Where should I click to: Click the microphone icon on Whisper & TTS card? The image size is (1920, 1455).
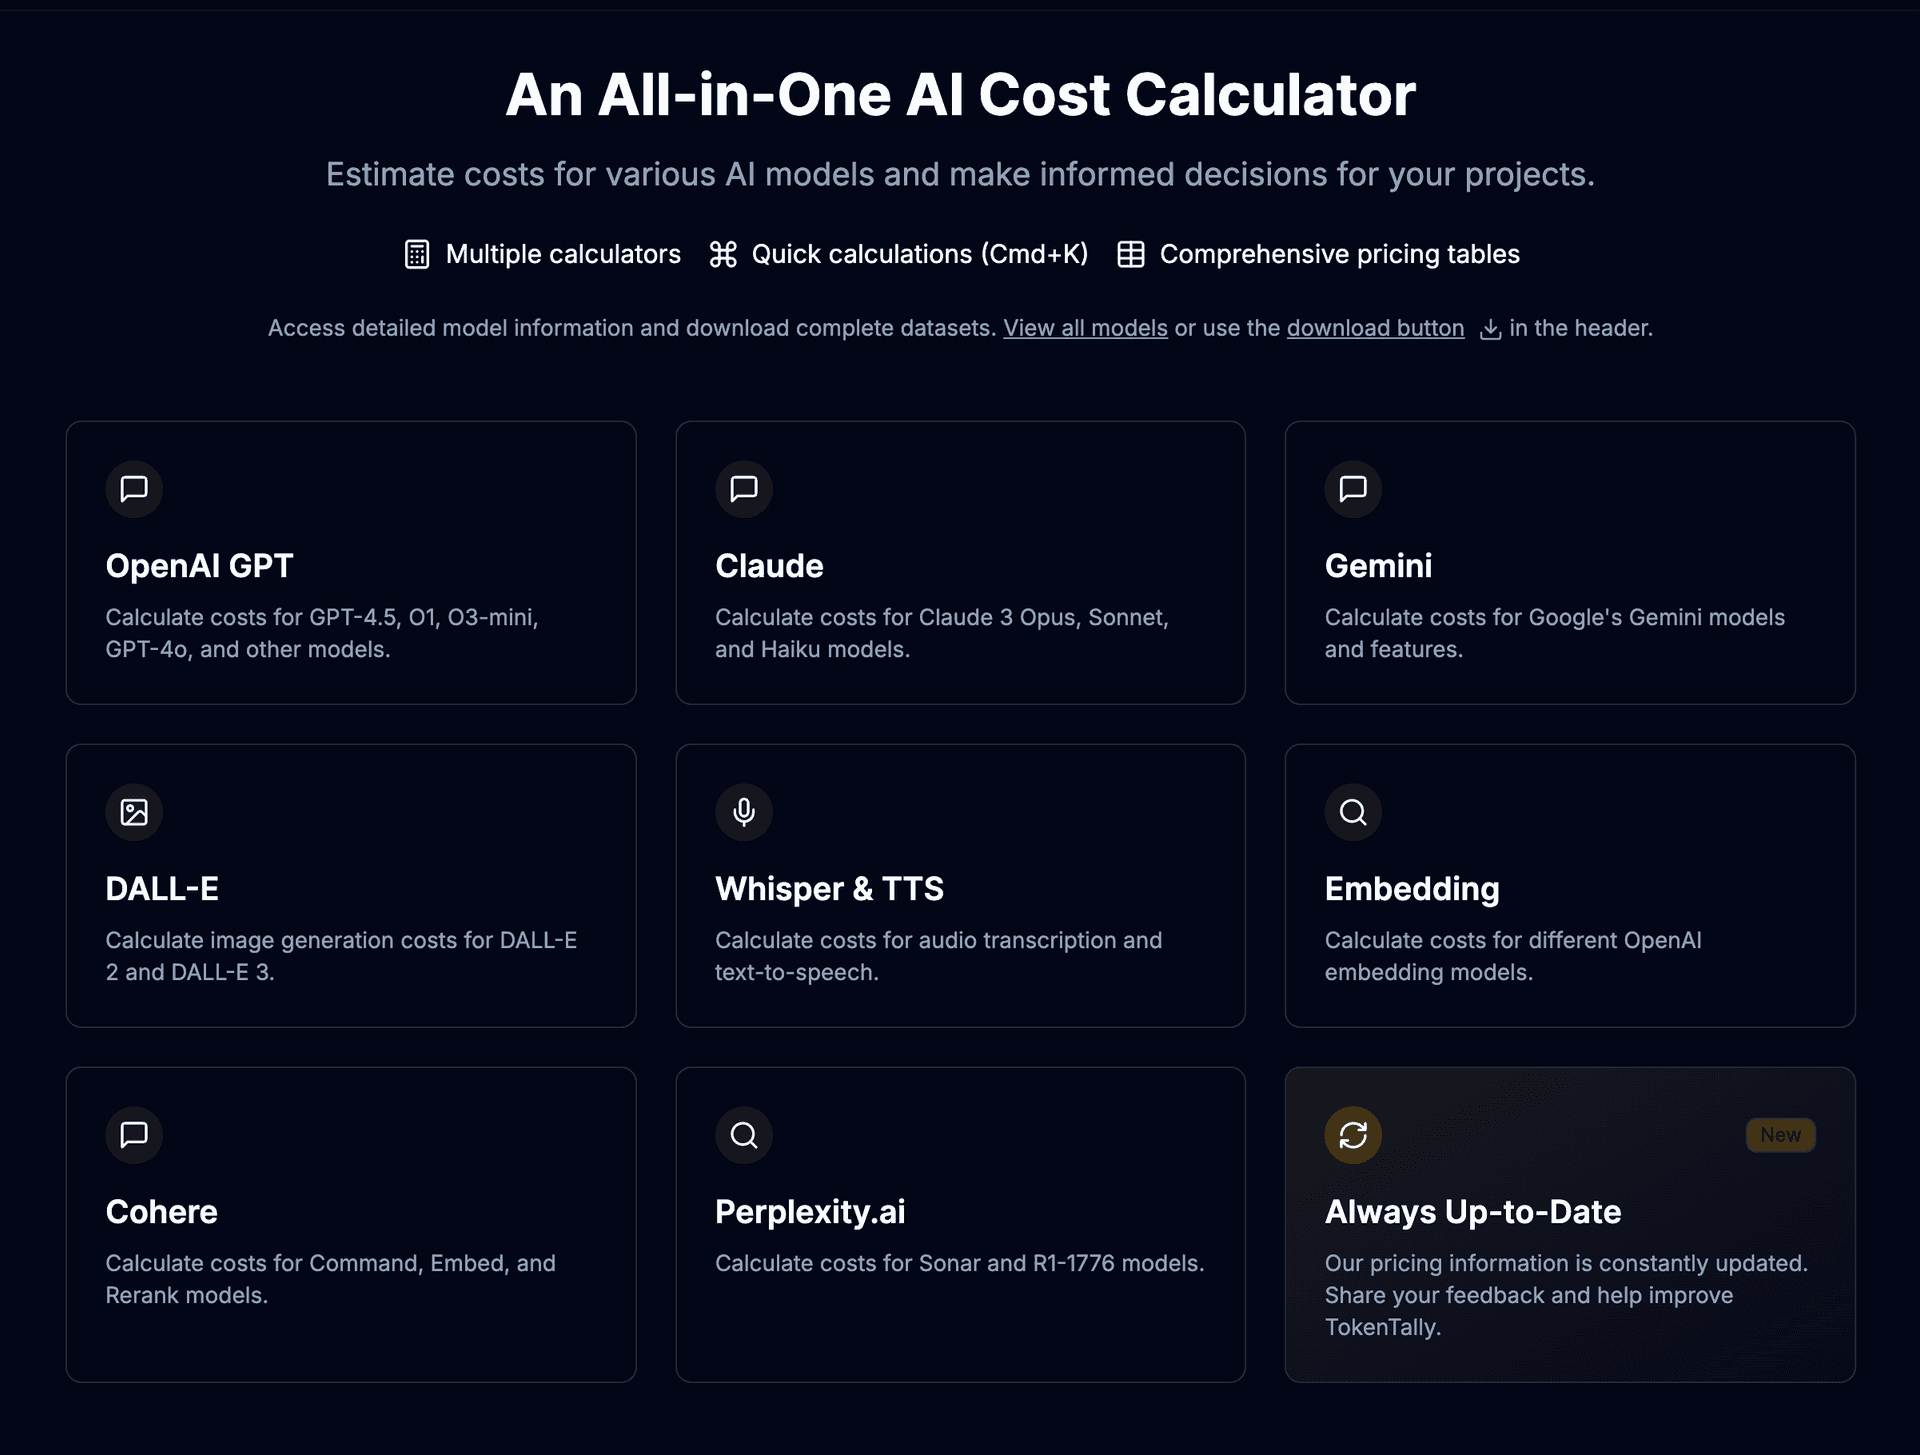point(743,812)
